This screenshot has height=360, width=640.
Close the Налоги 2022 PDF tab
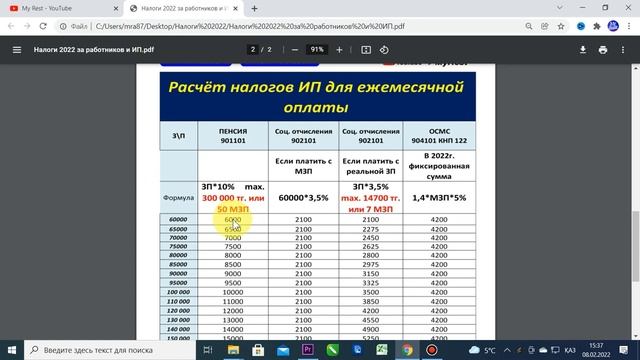click(x=236, y=8)
